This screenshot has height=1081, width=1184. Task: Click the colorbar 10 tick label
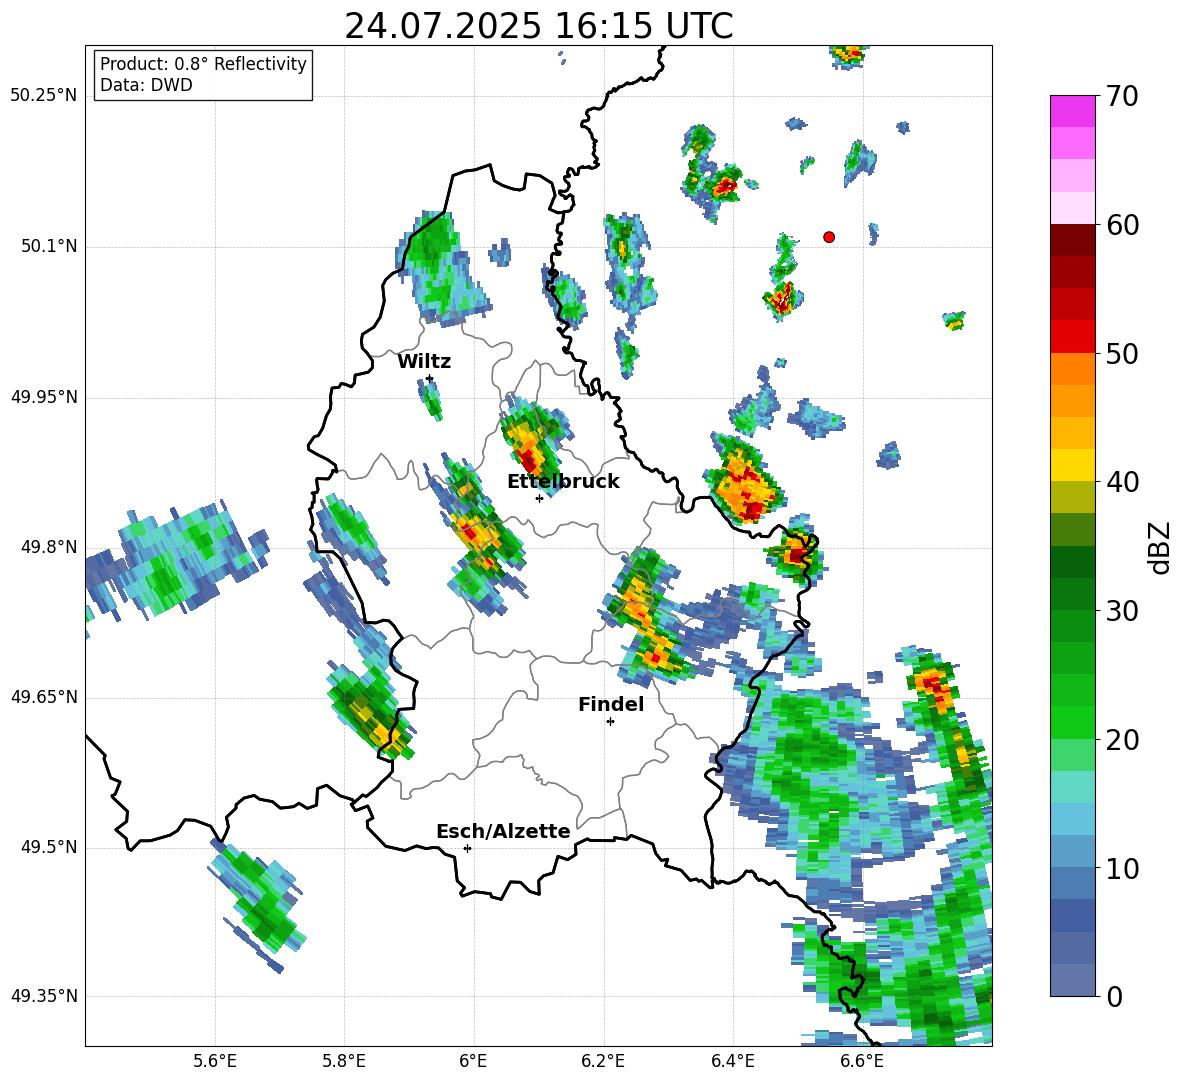1122,868
